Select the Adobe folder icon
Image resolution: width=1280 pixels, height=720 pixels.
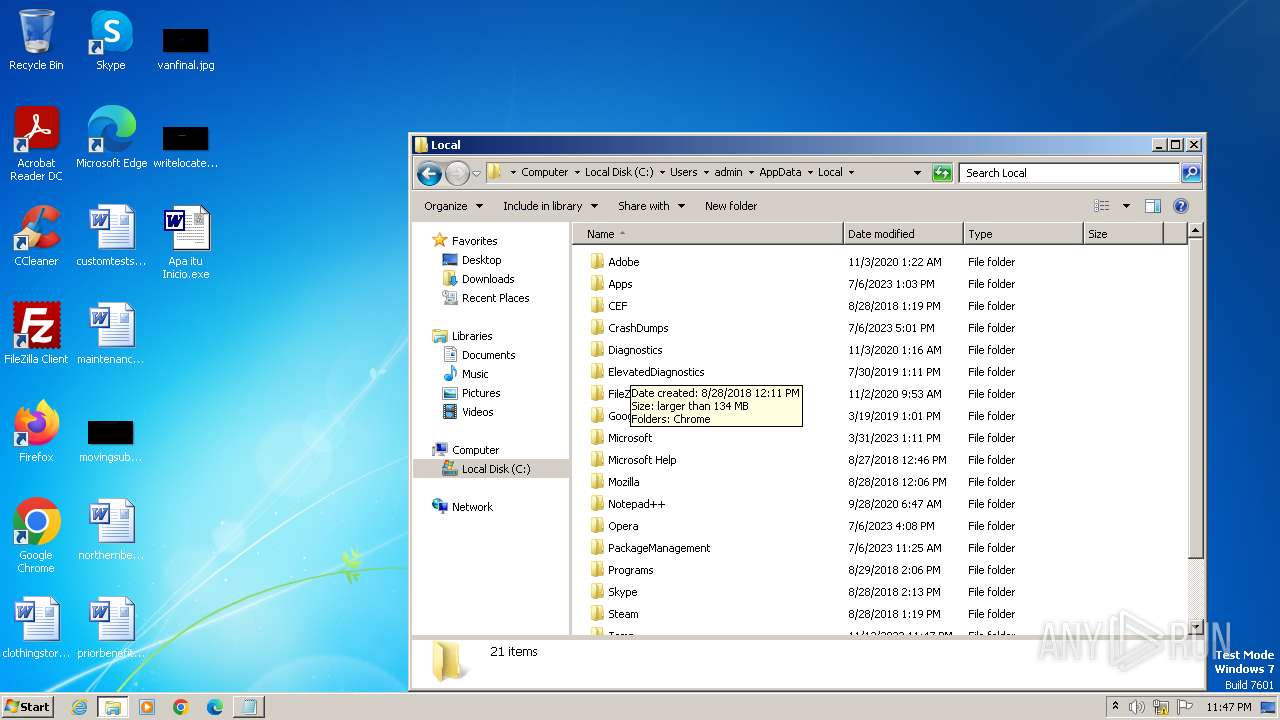point(597,262)
